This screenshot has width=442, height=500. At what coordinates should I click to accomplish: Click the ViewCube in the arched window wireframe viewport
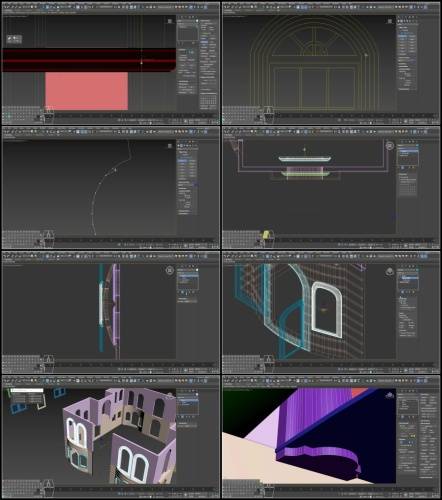pos(390,21)
